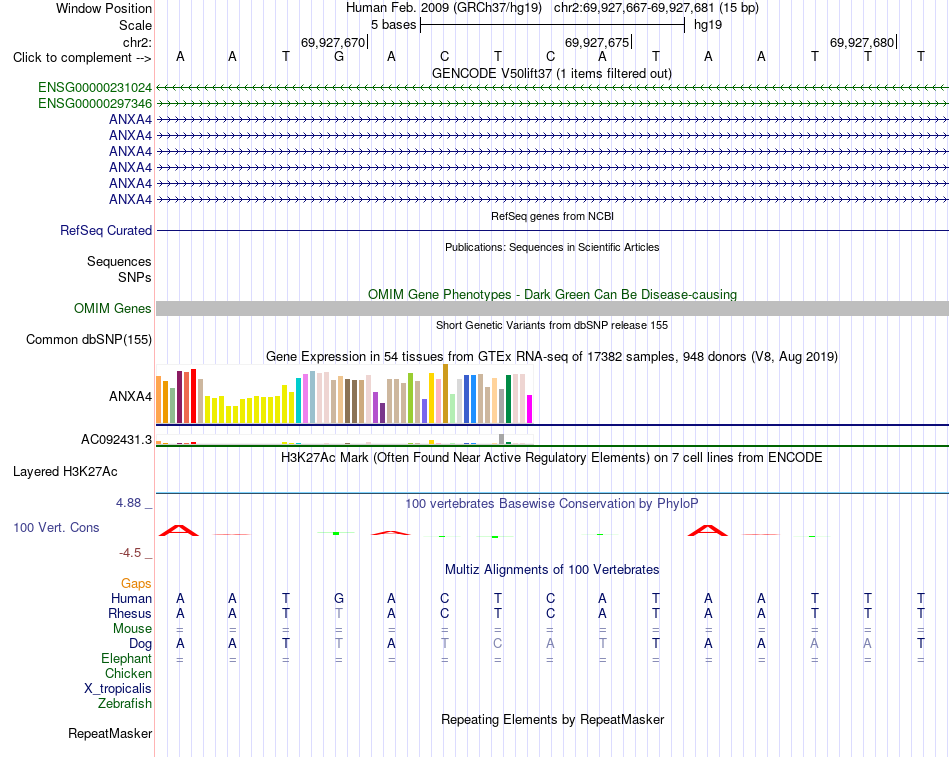Open the Common dbSNP(155) track label
Image resolution: width=950 pixels, height=757 pixels.
(x=89, y=339)
